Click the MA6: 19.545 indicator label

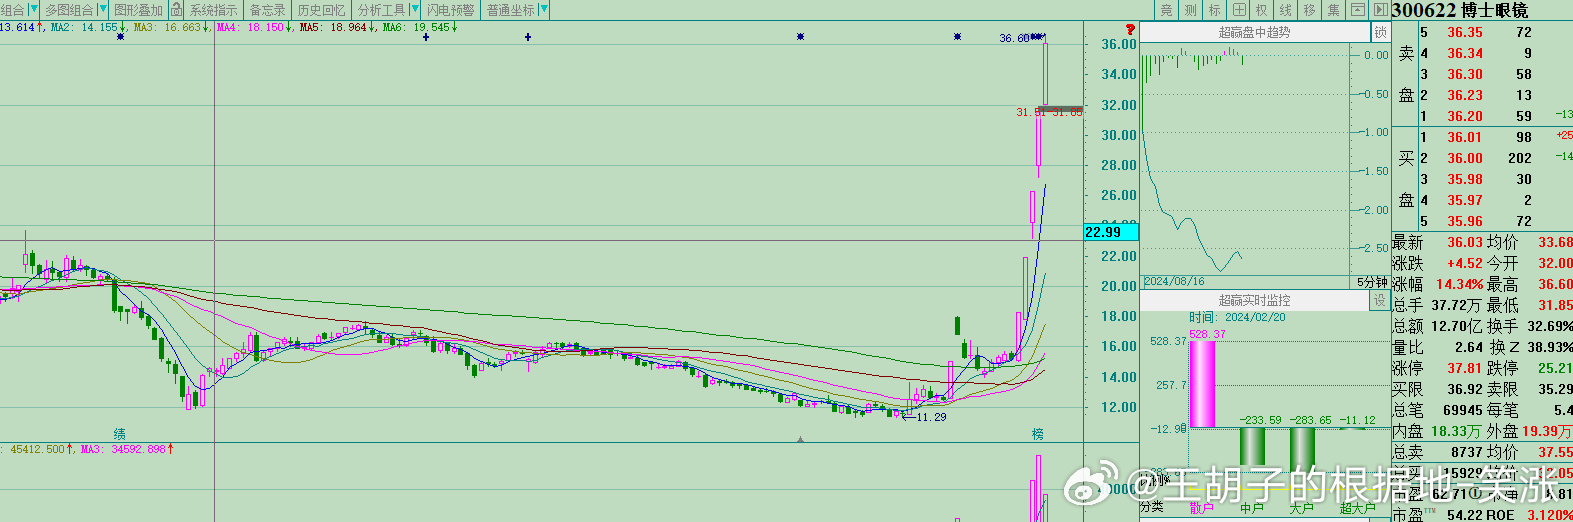click(x=419, y=28)
